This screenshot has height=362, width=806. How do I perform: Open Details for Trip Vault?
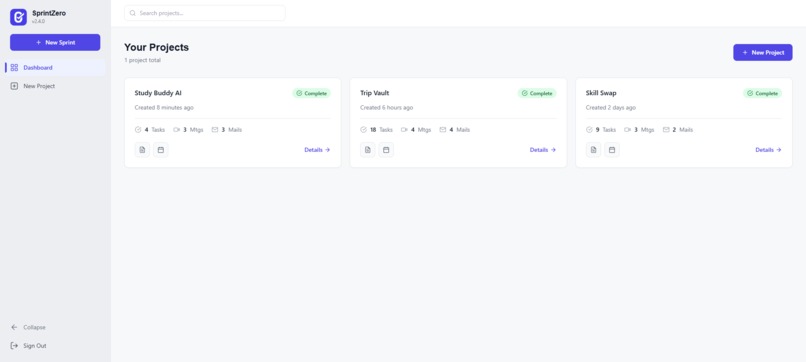tap(543, 150)
